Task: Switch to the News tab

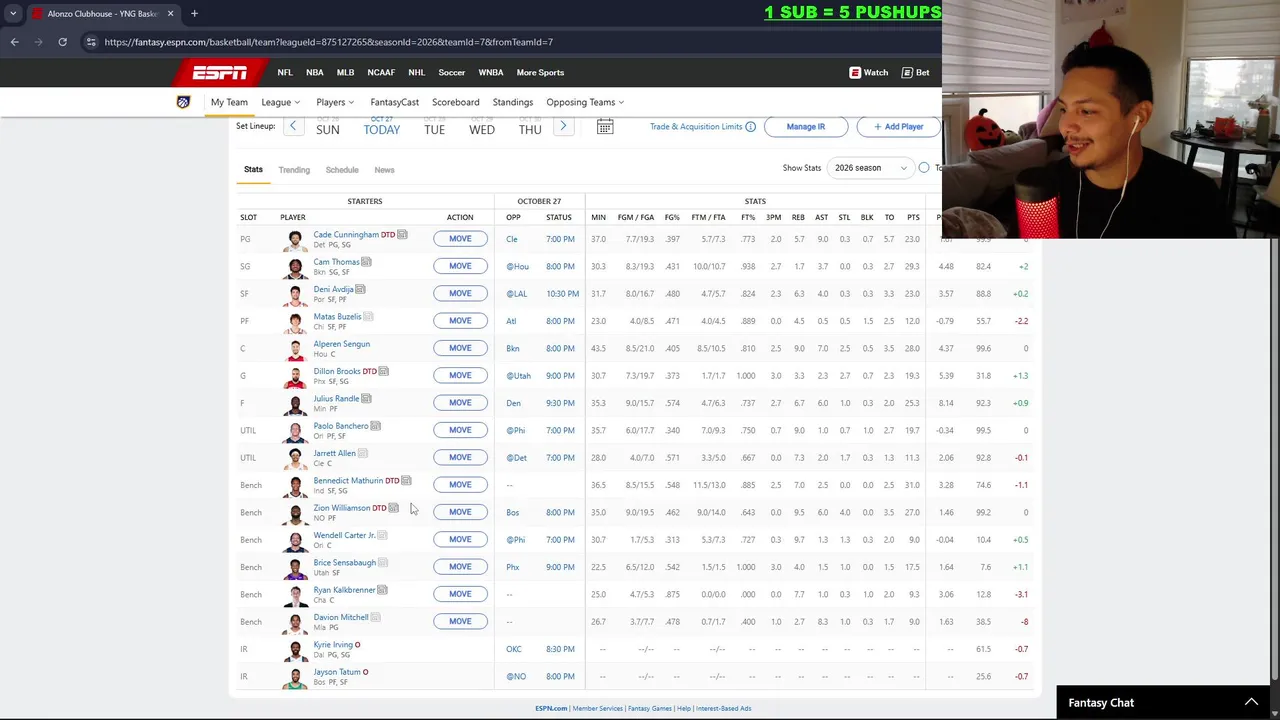Action: tap(384, 170)
